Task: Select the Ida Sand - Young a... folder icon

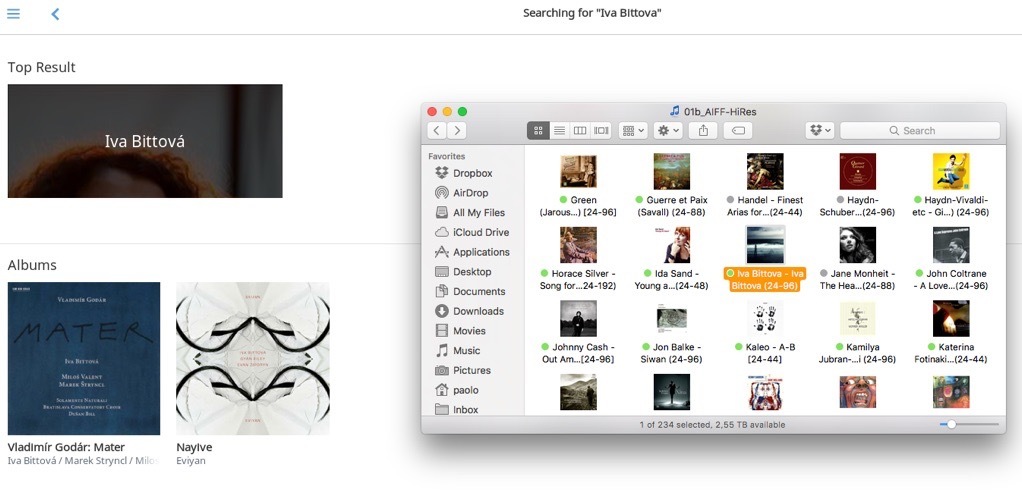Action: point(671,245)
